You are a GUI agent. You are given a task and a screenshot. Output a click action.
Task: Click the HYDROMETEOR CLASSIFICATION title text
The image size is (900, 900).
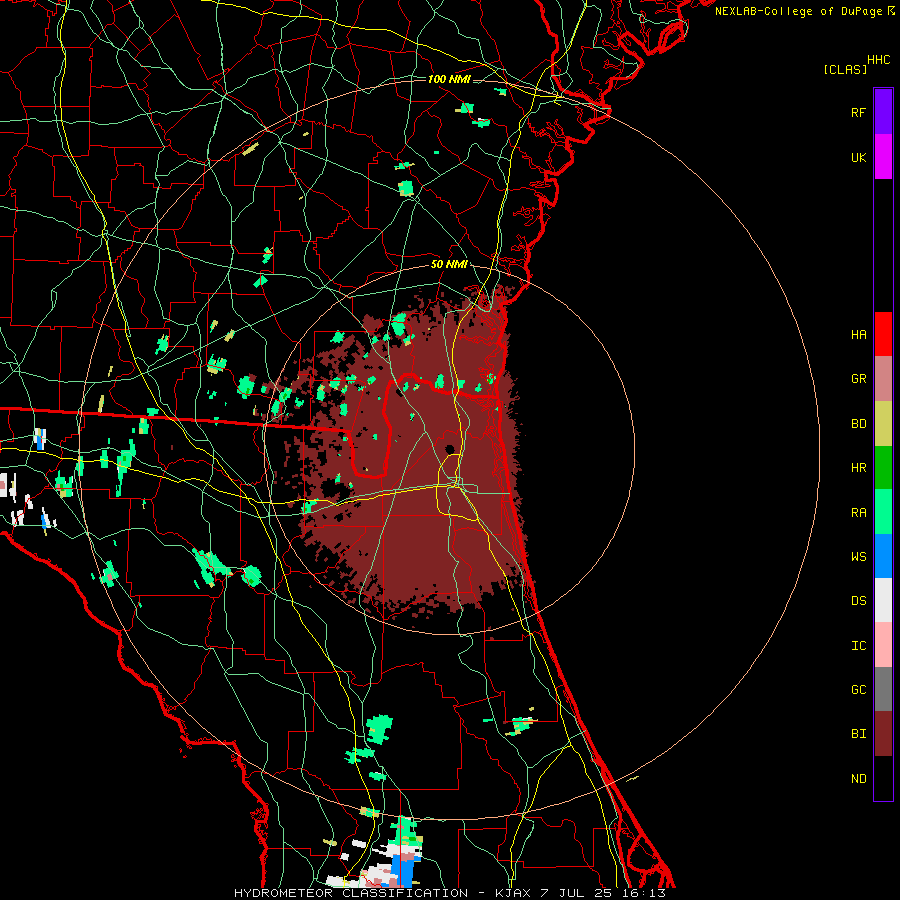tap(351, 893)
